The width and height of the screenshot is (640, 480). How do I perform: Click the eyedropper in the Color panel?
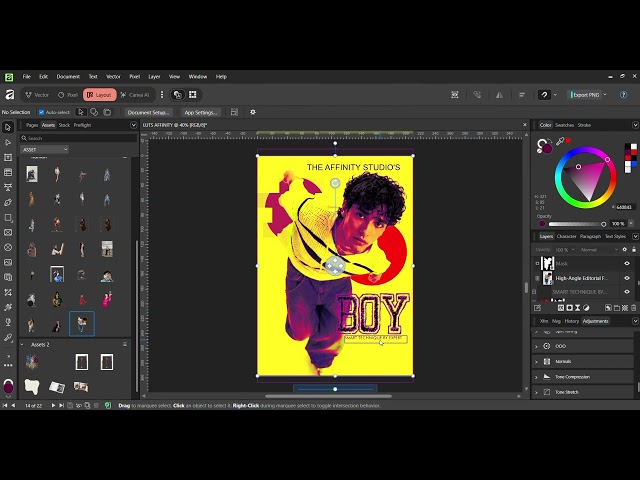tap(560, 141)
